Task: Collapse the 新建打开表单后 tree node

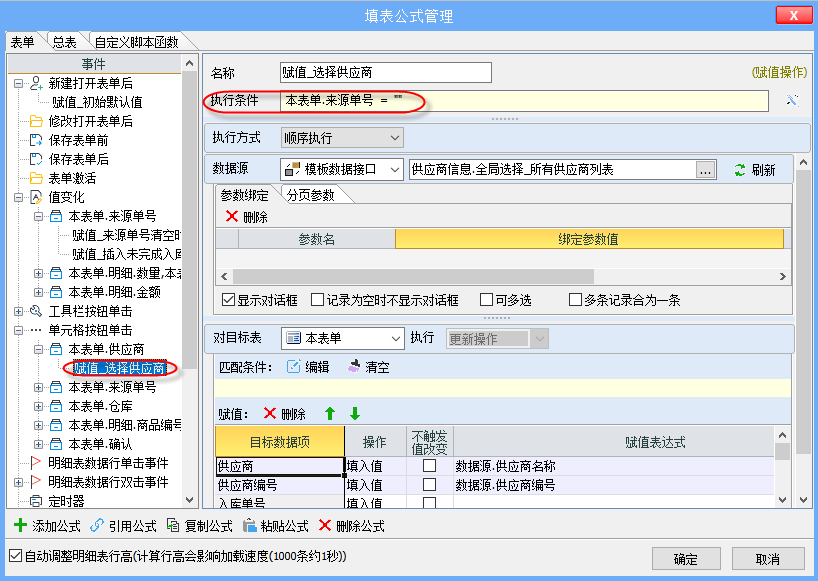Action: pyautogui.click(x=18, y=83)
